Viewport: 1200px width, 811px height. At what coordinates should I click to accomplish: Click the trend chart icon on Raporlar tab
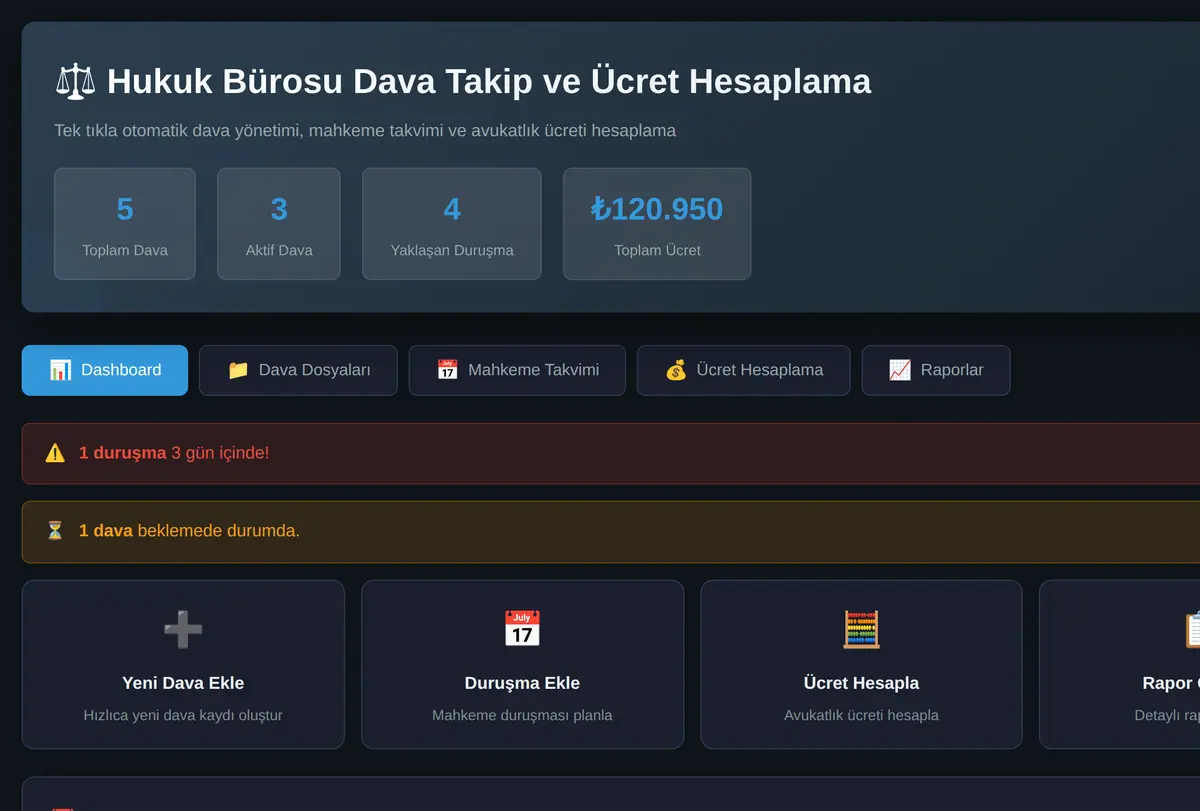click(900, 370)
